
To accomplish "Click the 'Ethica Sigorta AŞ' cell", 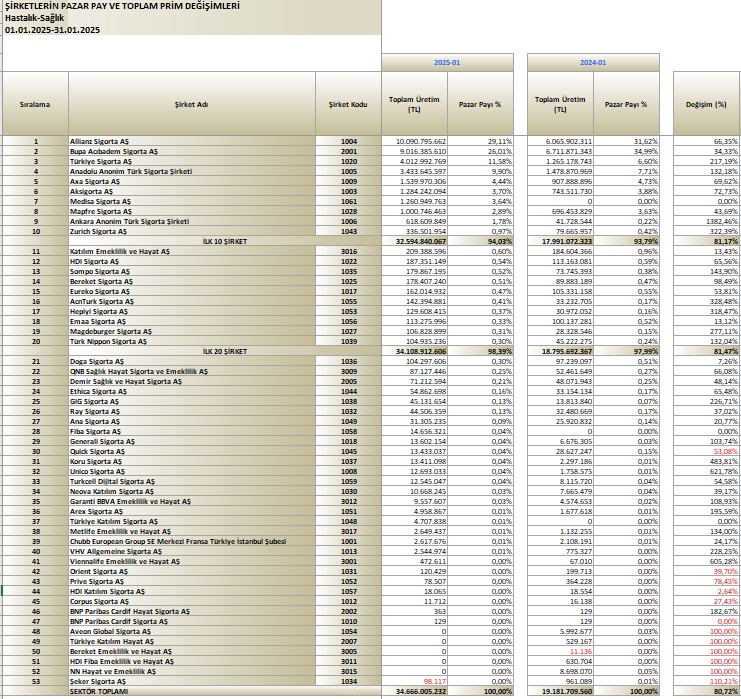I will click(x=192, y=391).
